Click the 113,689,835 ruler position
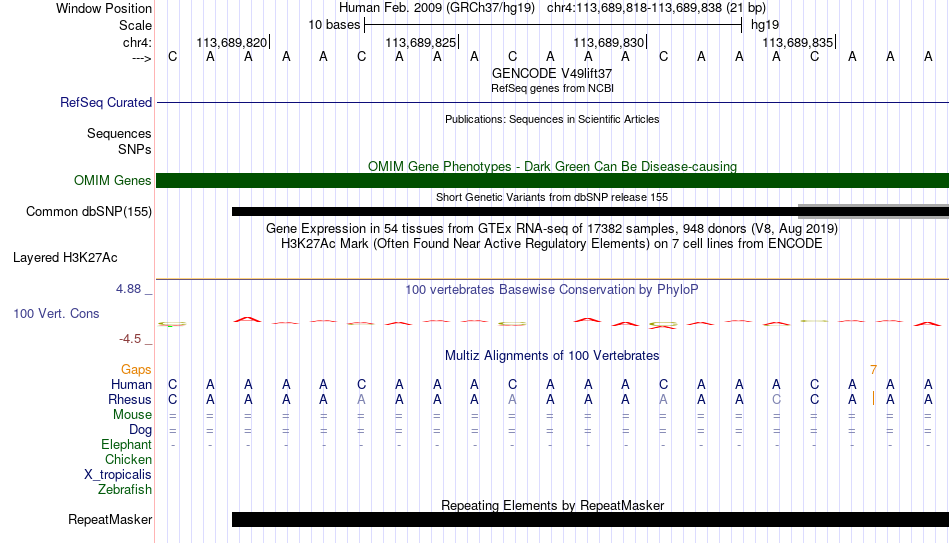The width and height of the screenshot is (950, 543). [x=798, y=42]
